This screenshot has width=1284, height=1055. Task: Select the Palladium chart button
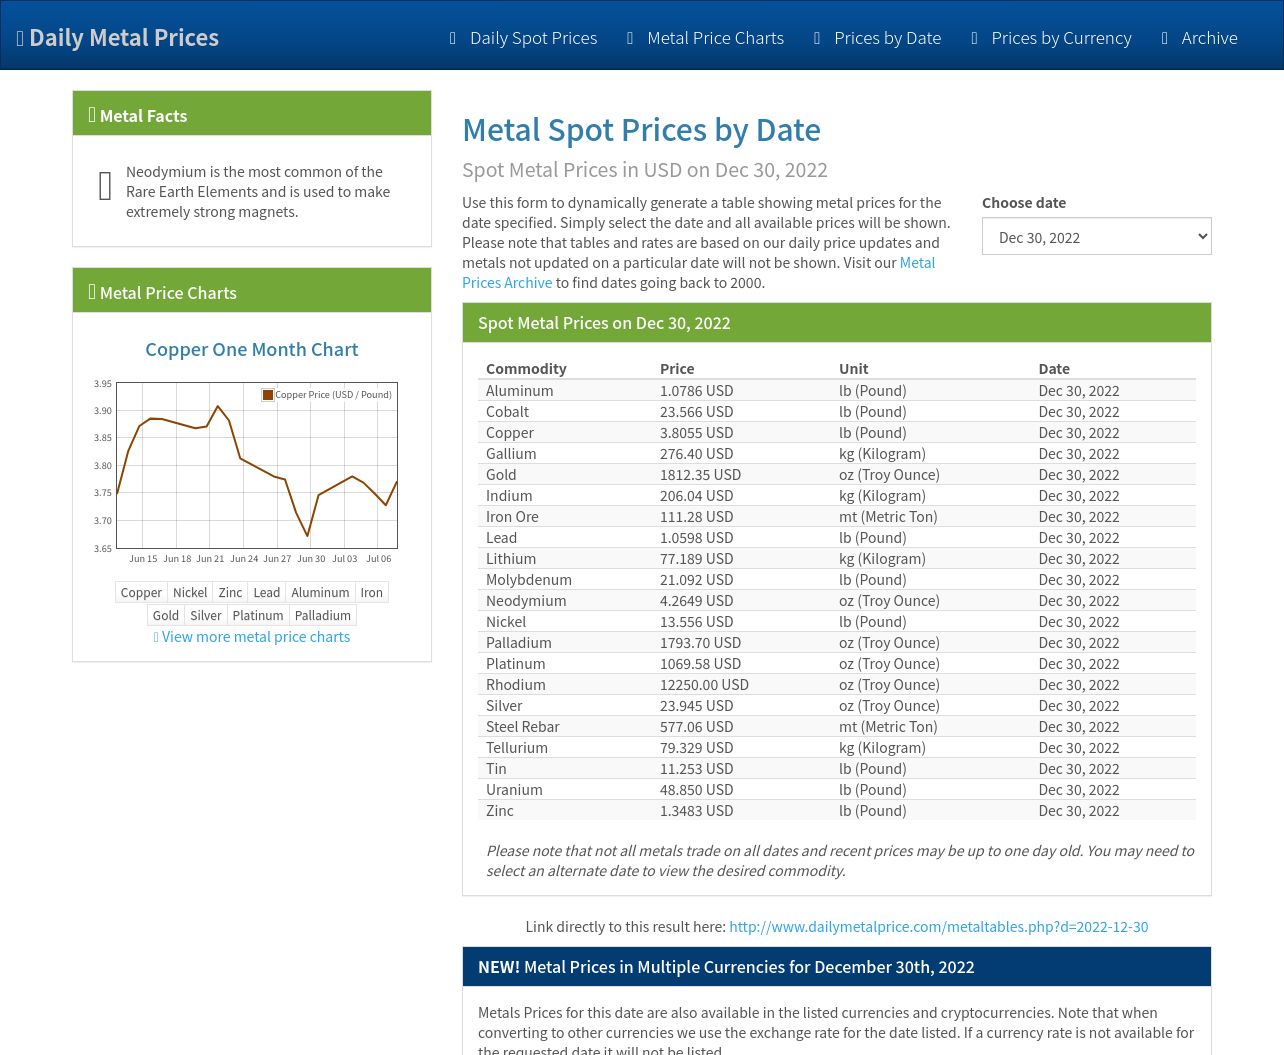(x=323, y=615)
